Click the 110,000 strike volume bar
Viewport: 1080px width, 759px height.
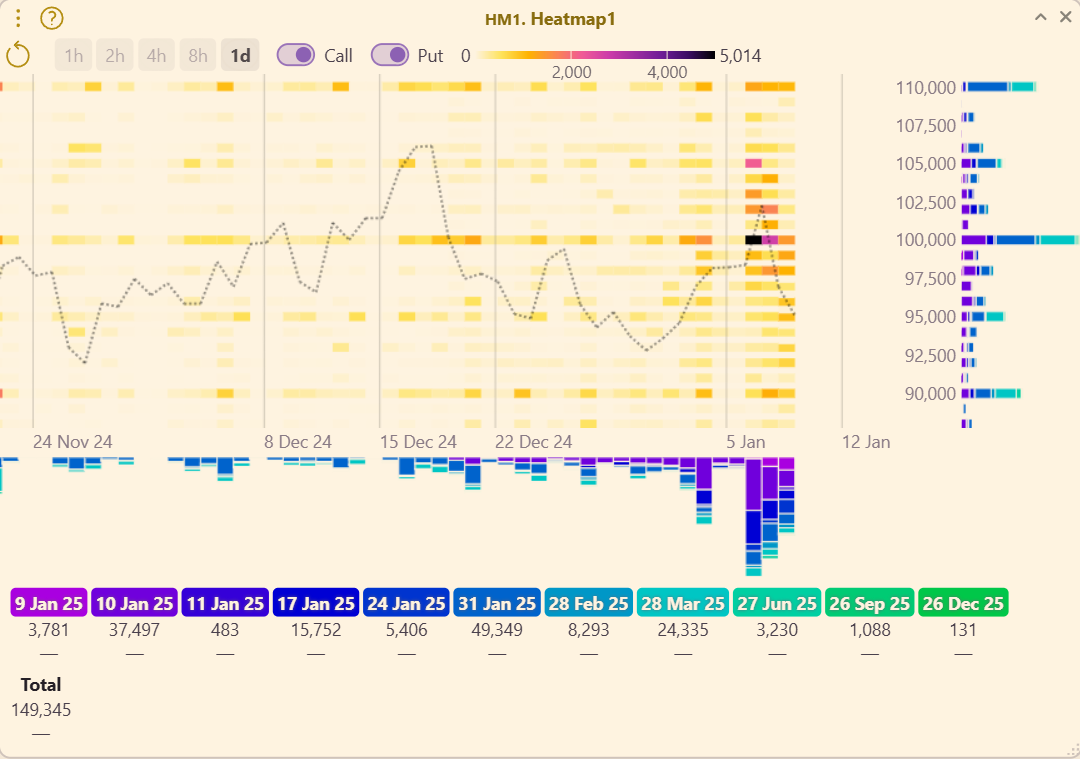point(999,87)
